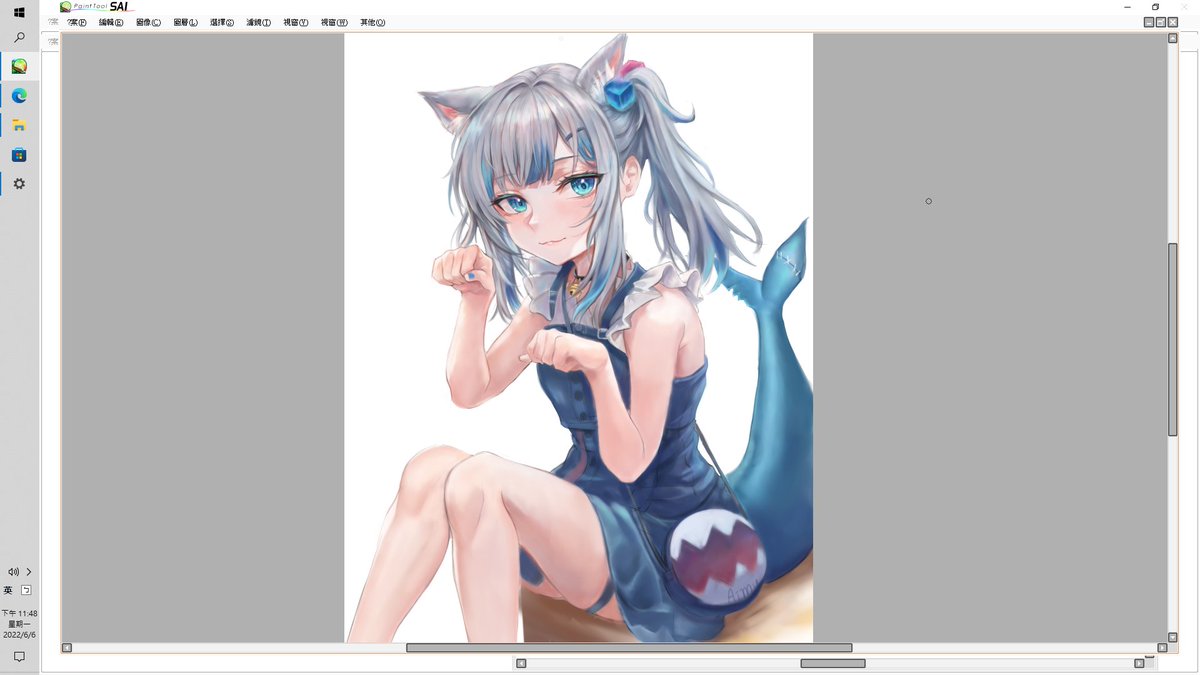Open the 選擇(S) selection menu

point(222,22)
